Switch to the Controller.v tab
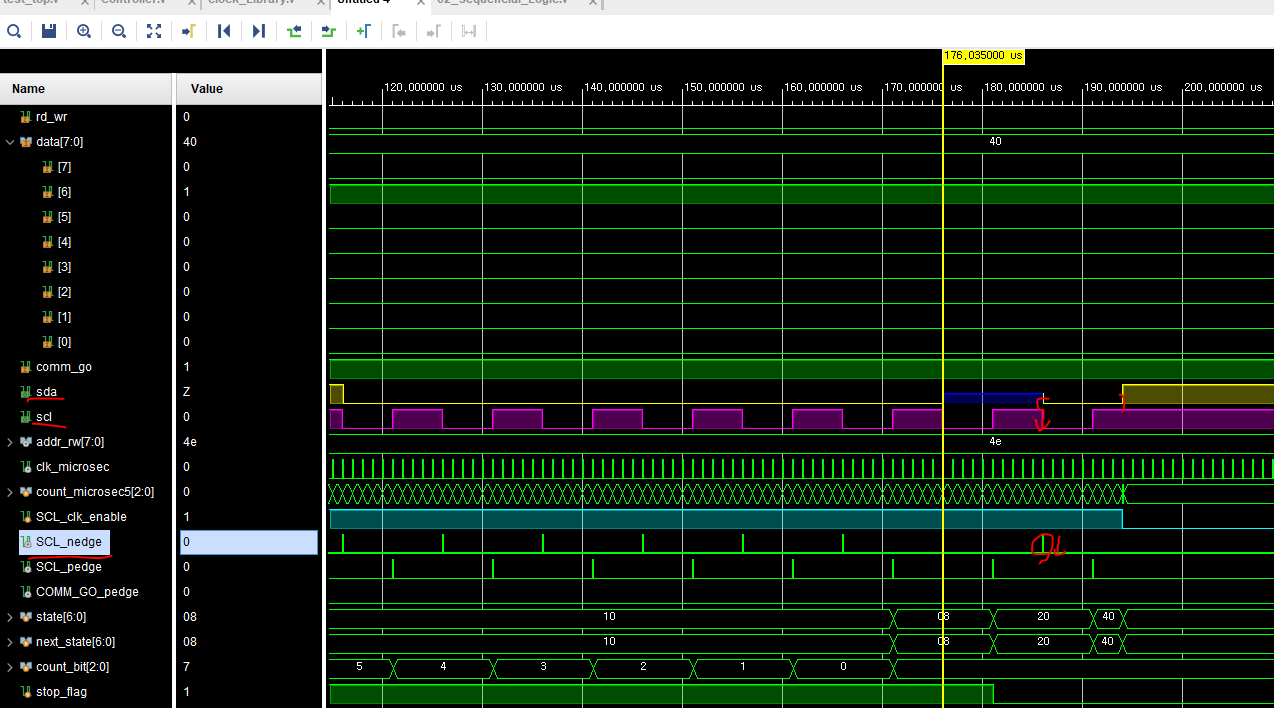This screenshot has height=708, width=1274. tap(135, 3)
